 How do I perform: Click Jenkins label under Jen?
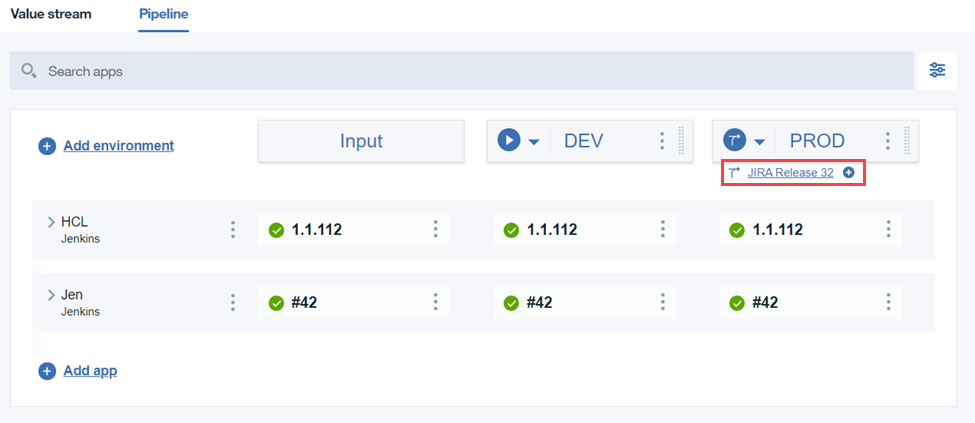coord(80,312)
